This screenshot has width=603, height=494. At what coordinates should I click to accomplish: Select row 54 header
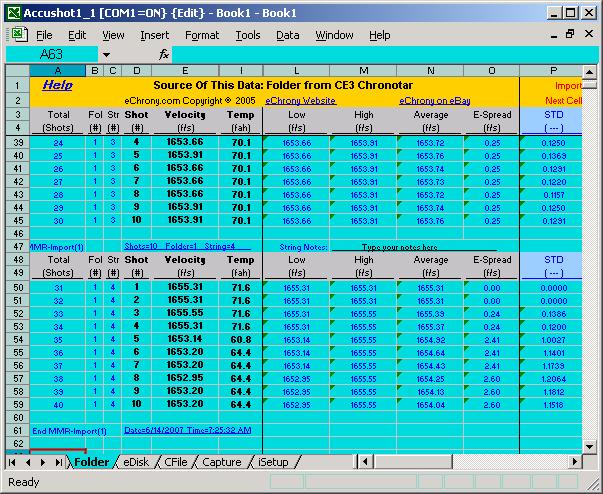click(18, 339)
